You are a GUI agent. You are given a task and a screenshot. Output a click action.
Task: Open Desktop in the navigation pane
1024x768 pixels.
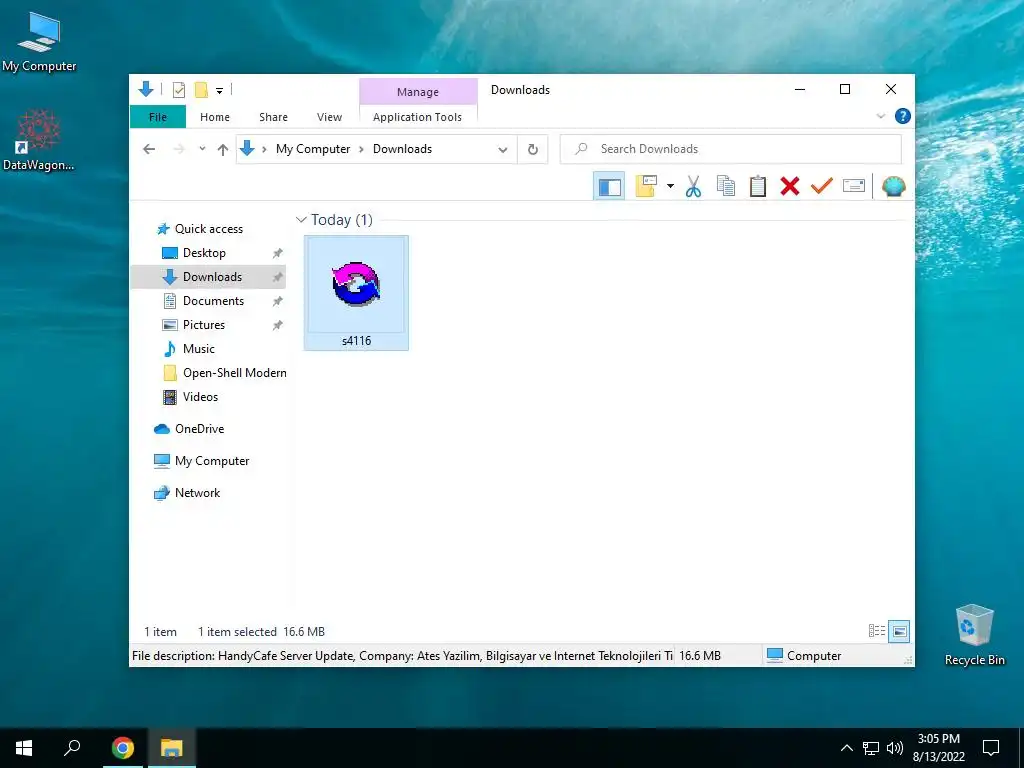(204, 253)
